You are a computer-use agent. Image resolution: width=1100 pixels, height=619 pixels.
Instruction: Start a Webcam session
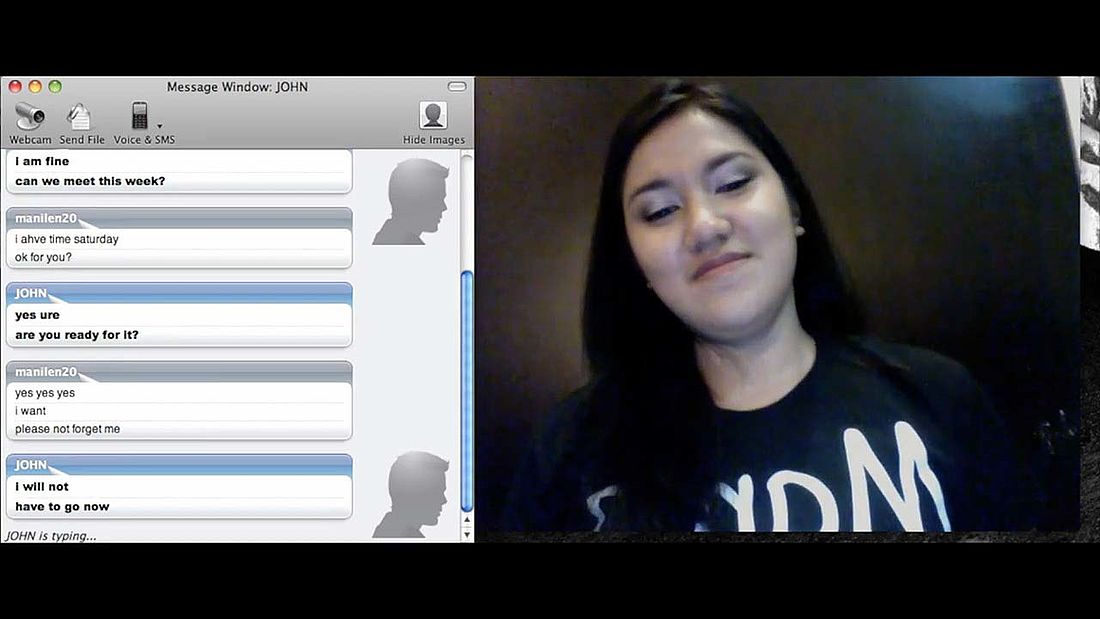[x=30, y=124]
